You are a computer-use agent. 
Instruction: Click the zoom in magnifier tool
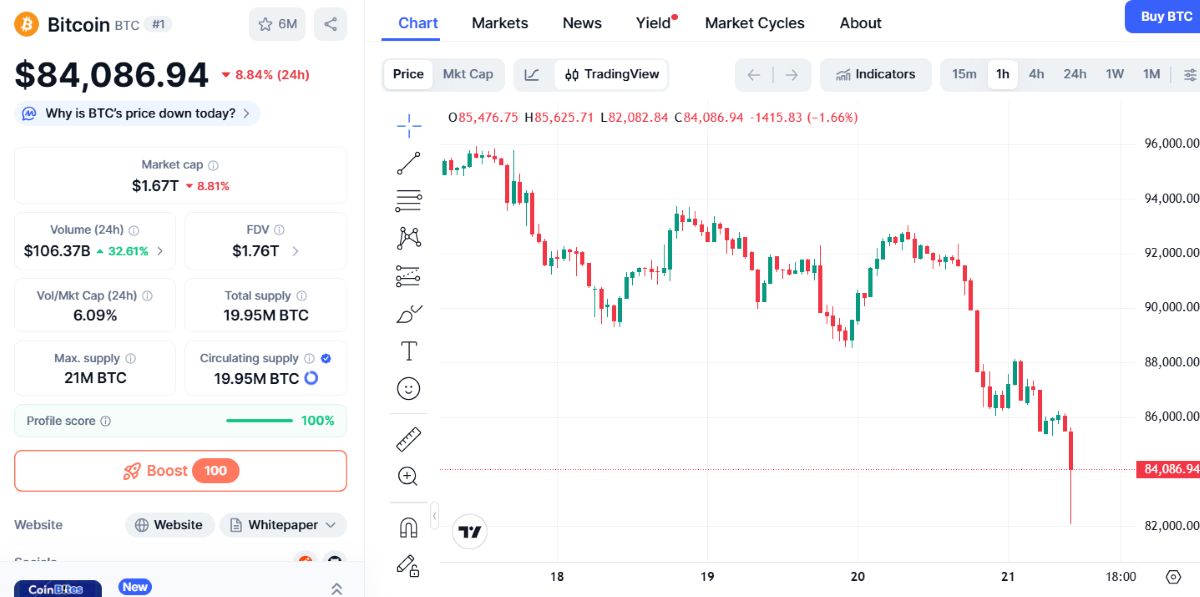pyautogui.click(x=408, y=476)
